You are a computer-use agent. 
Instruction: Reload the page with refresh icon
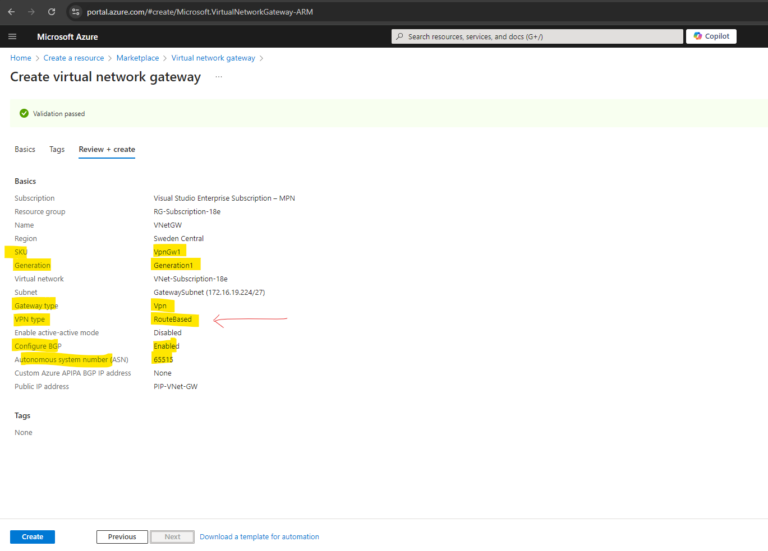[51, 12]
